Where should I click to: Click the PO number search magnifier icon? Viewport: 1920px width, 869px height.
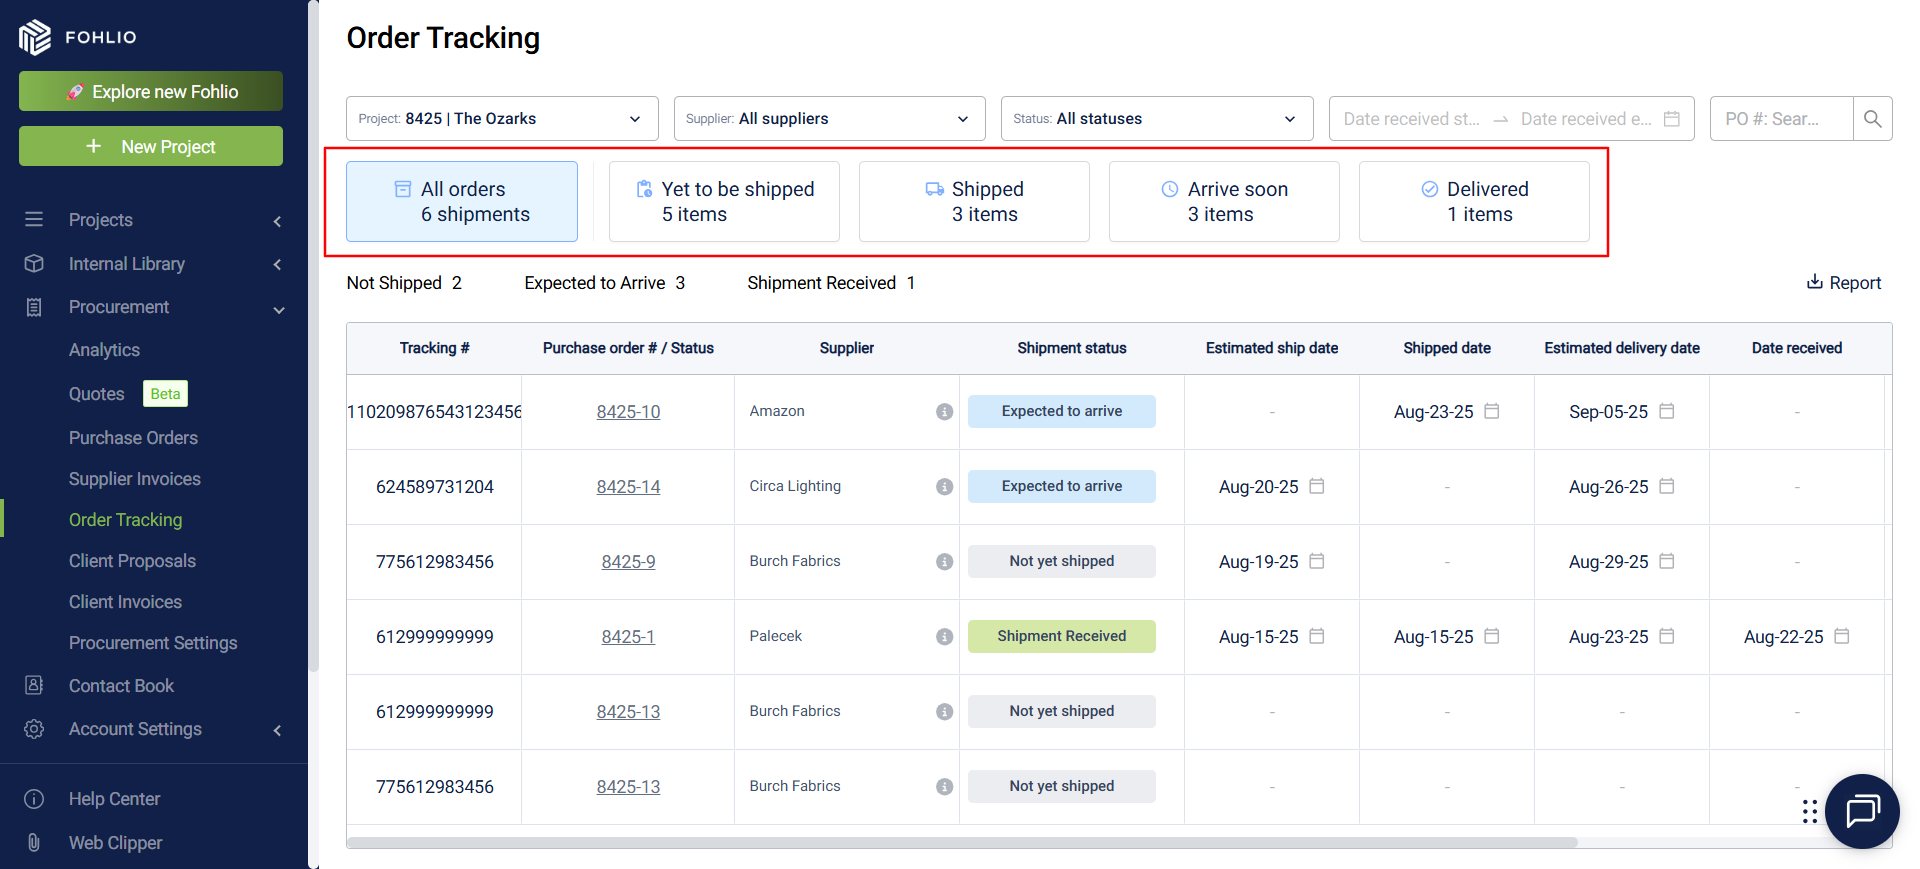1872,119
